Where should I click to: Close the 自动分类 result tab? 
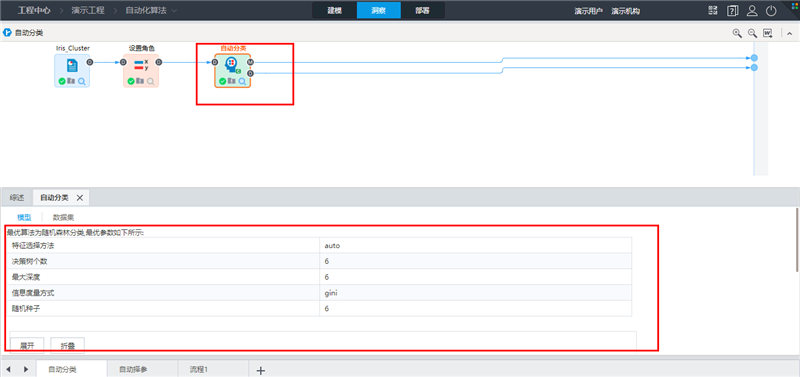(x=80, y=198)
